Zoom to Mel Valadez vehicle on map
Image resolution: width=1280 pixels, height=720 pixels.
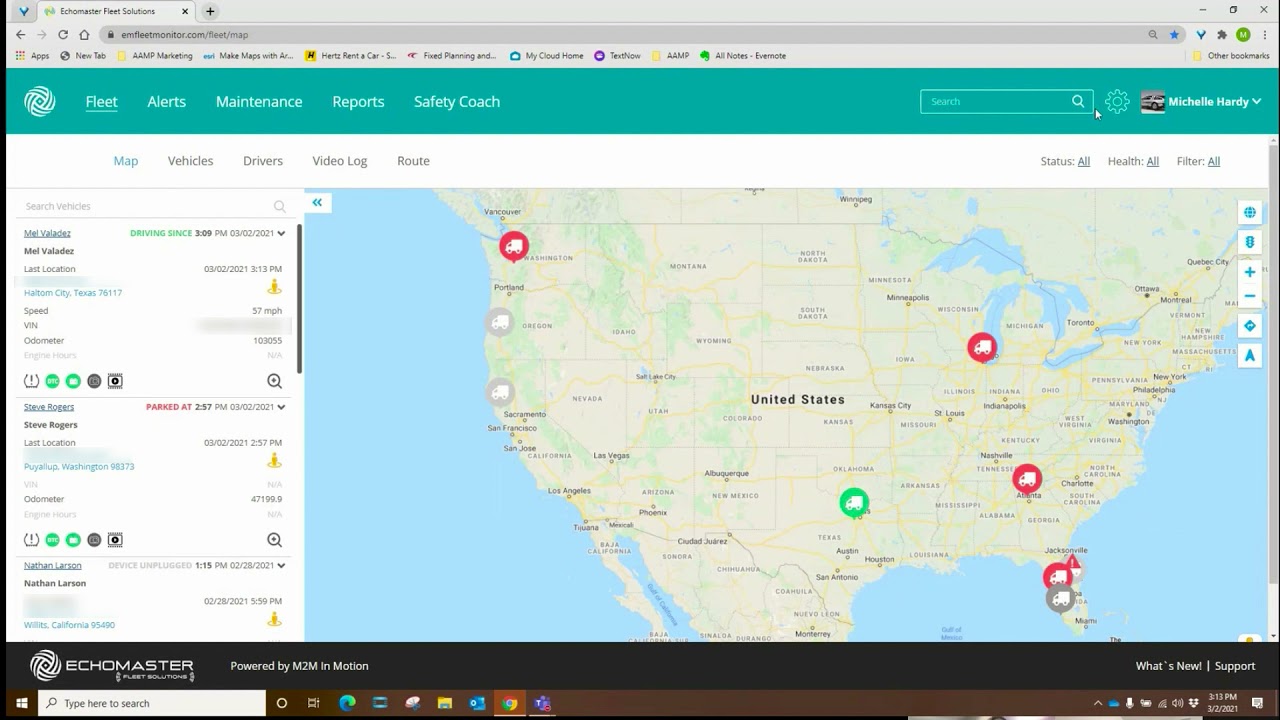tap(274, 381)
